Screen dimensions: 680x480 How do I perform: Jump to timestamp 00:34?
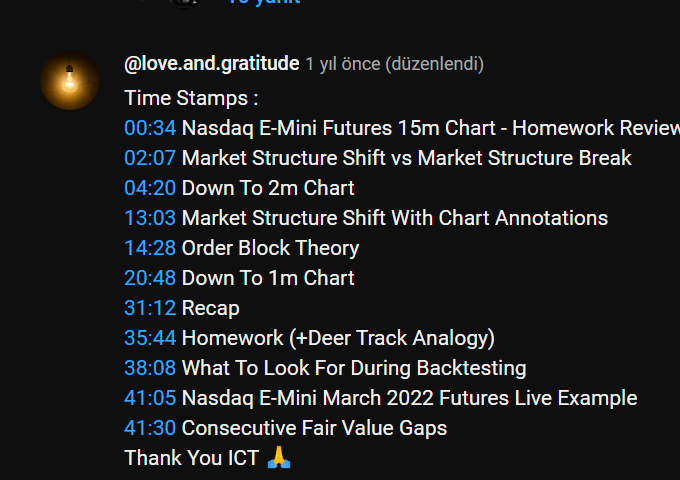pyautogui.click(x=150, y=128)
